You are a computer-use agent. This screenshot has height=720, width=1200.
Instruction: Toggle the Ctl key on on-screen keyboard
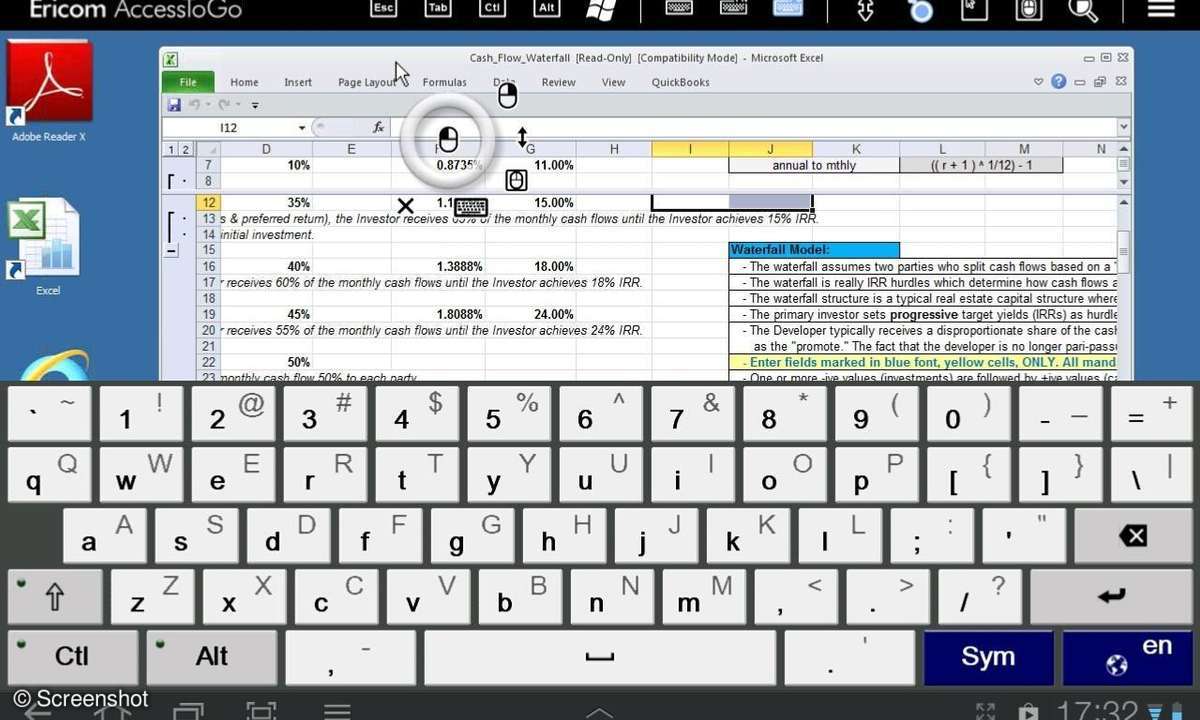point(72,657)
